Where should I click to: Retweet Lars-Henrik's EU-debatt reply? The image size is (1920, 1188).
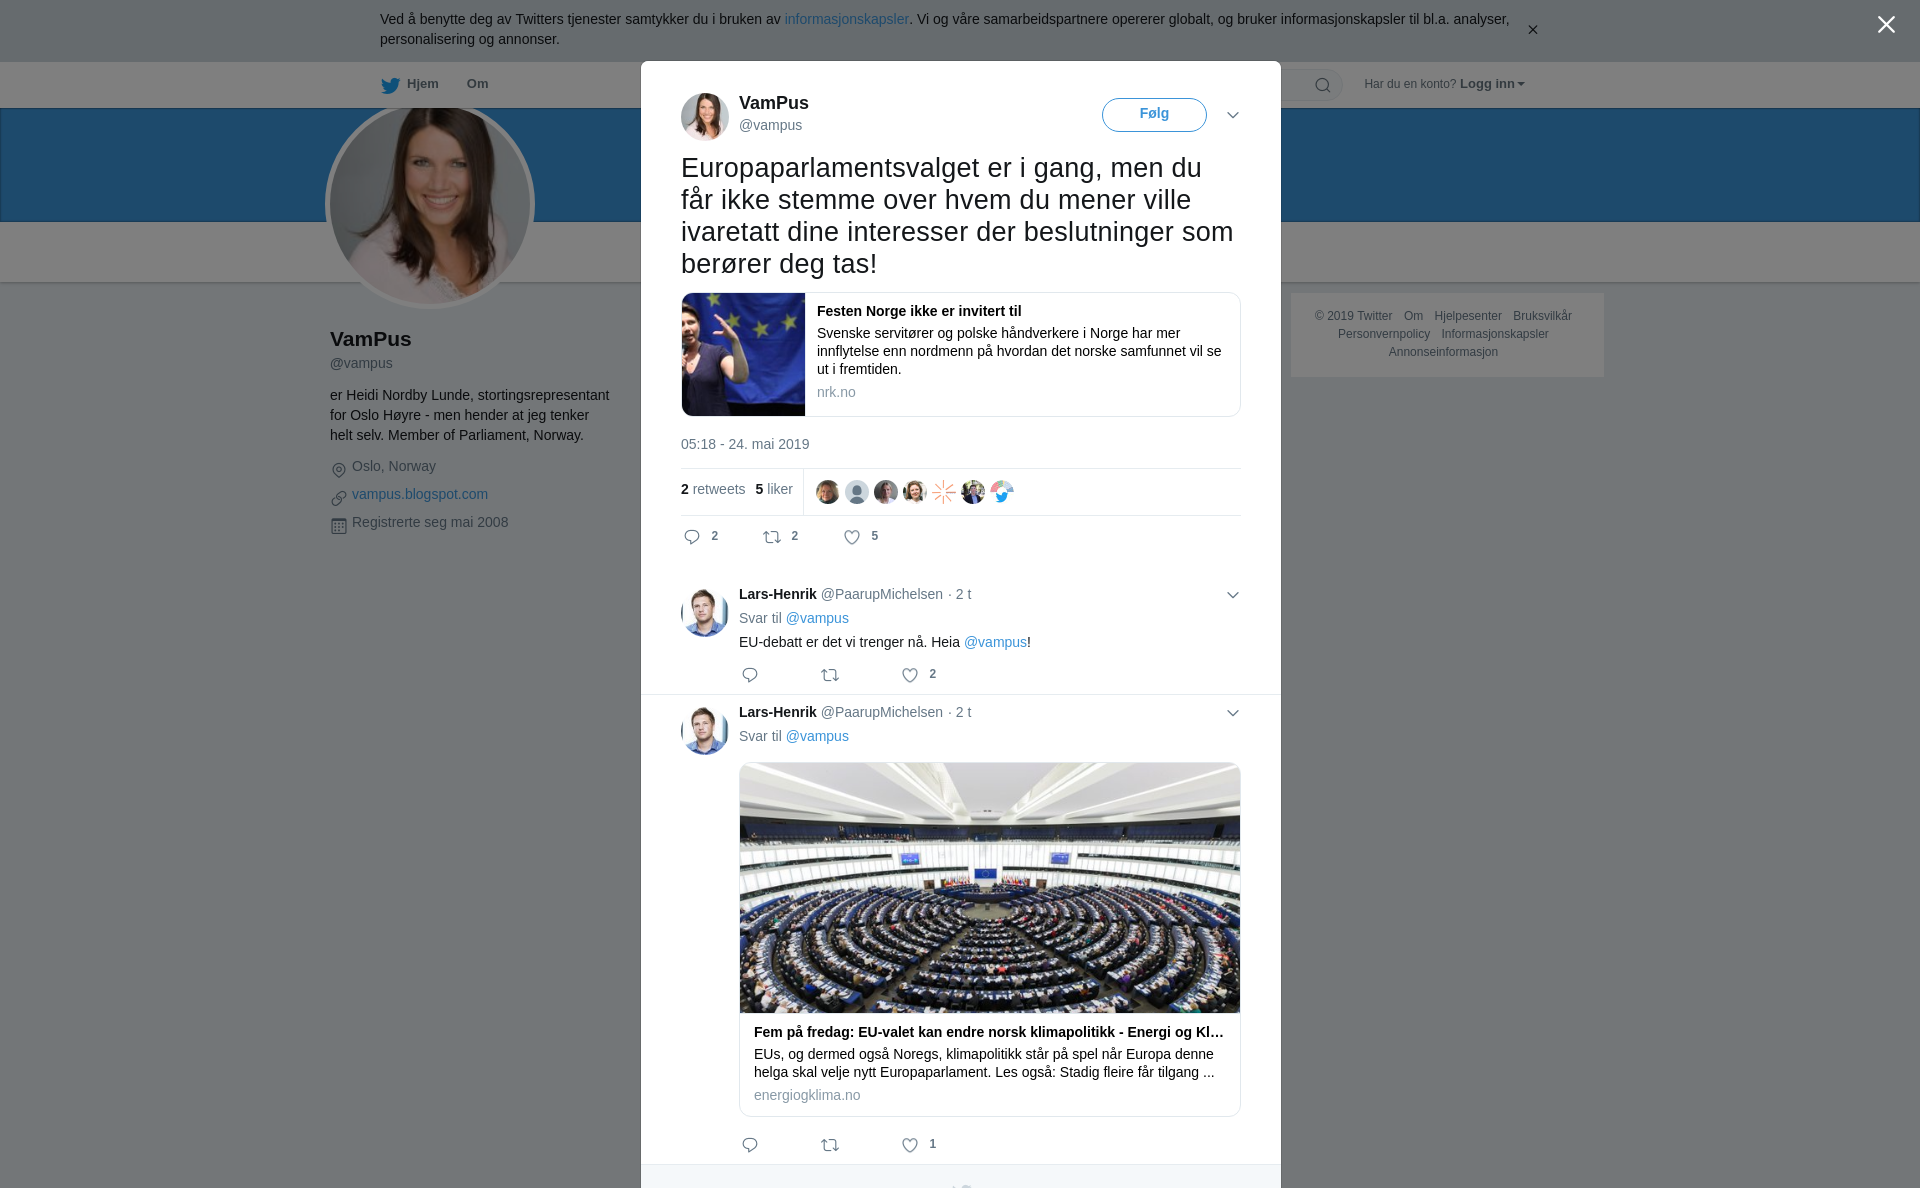830,675
